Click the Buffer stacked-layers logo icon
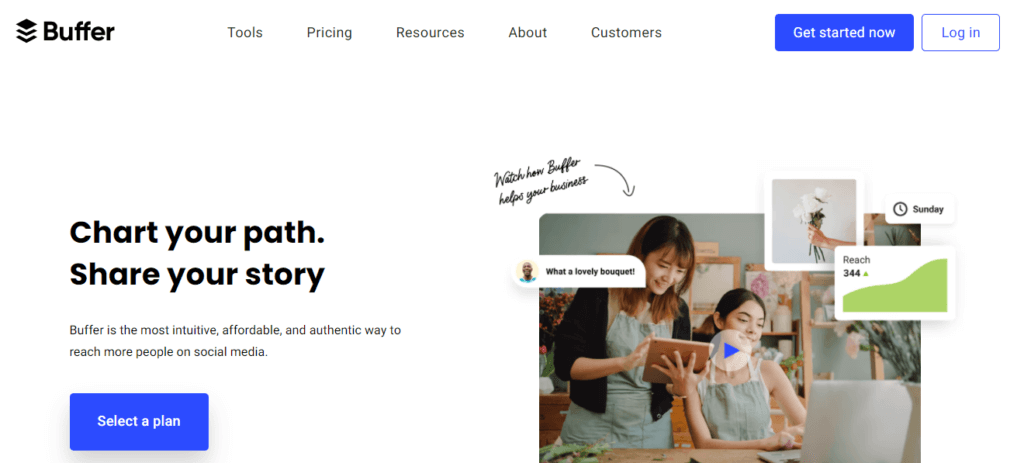This screenshot has height=463, width=1024. (x=27, y=32)
